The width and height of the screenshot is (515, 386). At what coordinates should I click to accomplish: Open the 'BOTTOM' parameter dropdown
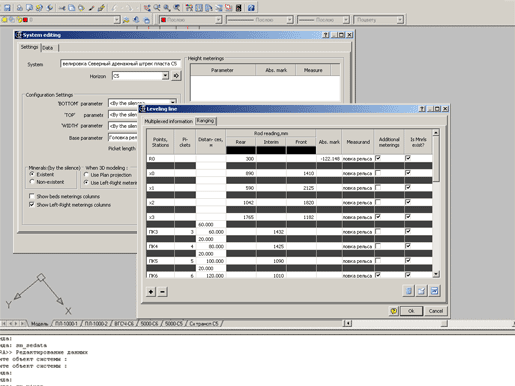(x=173, y=102)
